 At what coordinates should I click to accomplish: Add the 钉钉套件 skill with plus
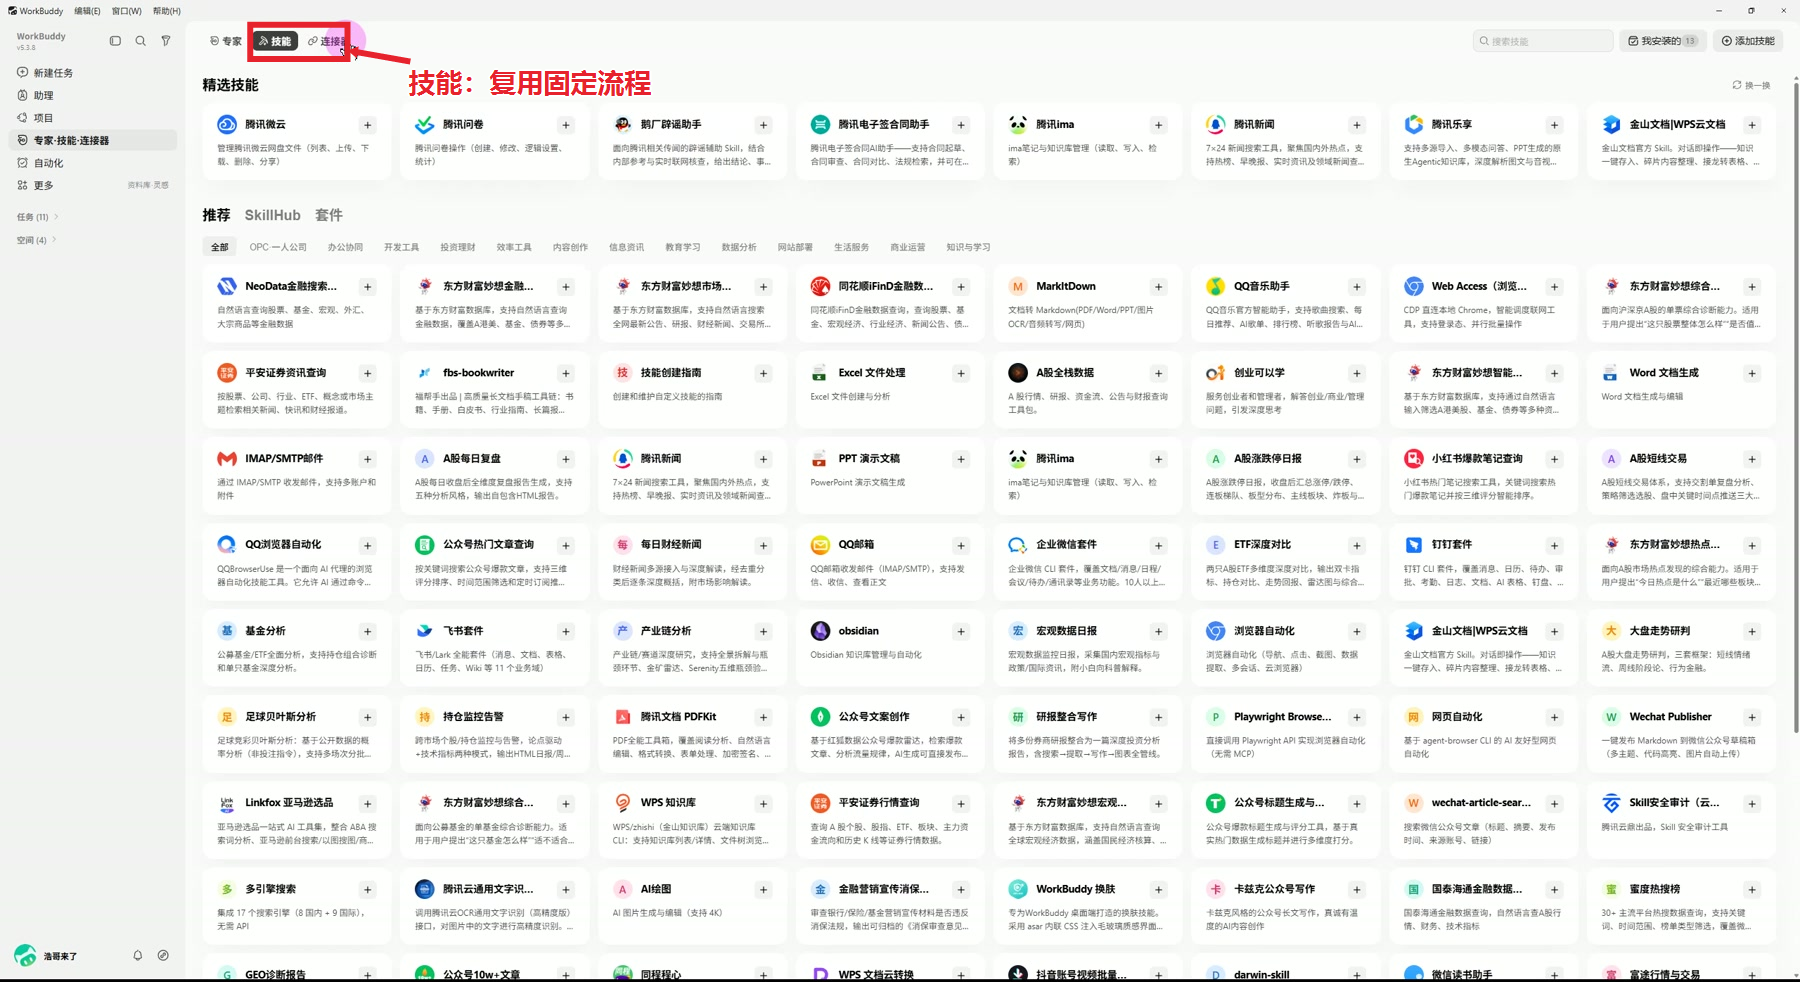[x=1554, y=545]
